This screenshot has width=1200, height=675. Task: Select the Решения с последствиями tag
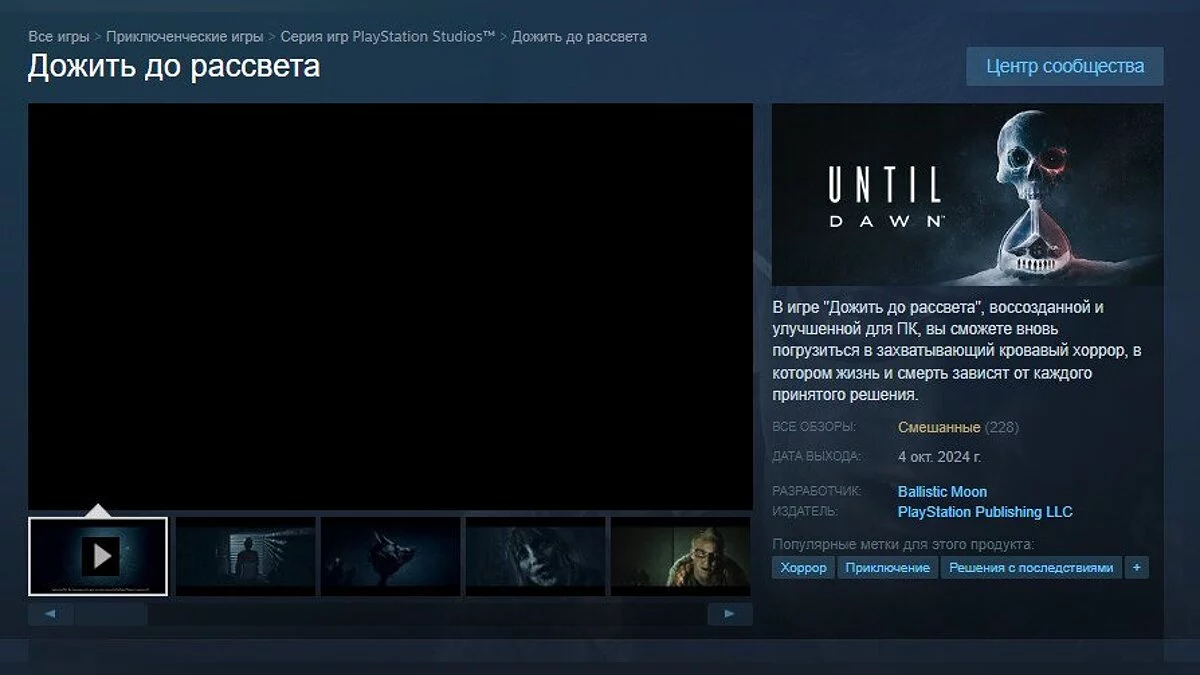[x=1030, y=567]
